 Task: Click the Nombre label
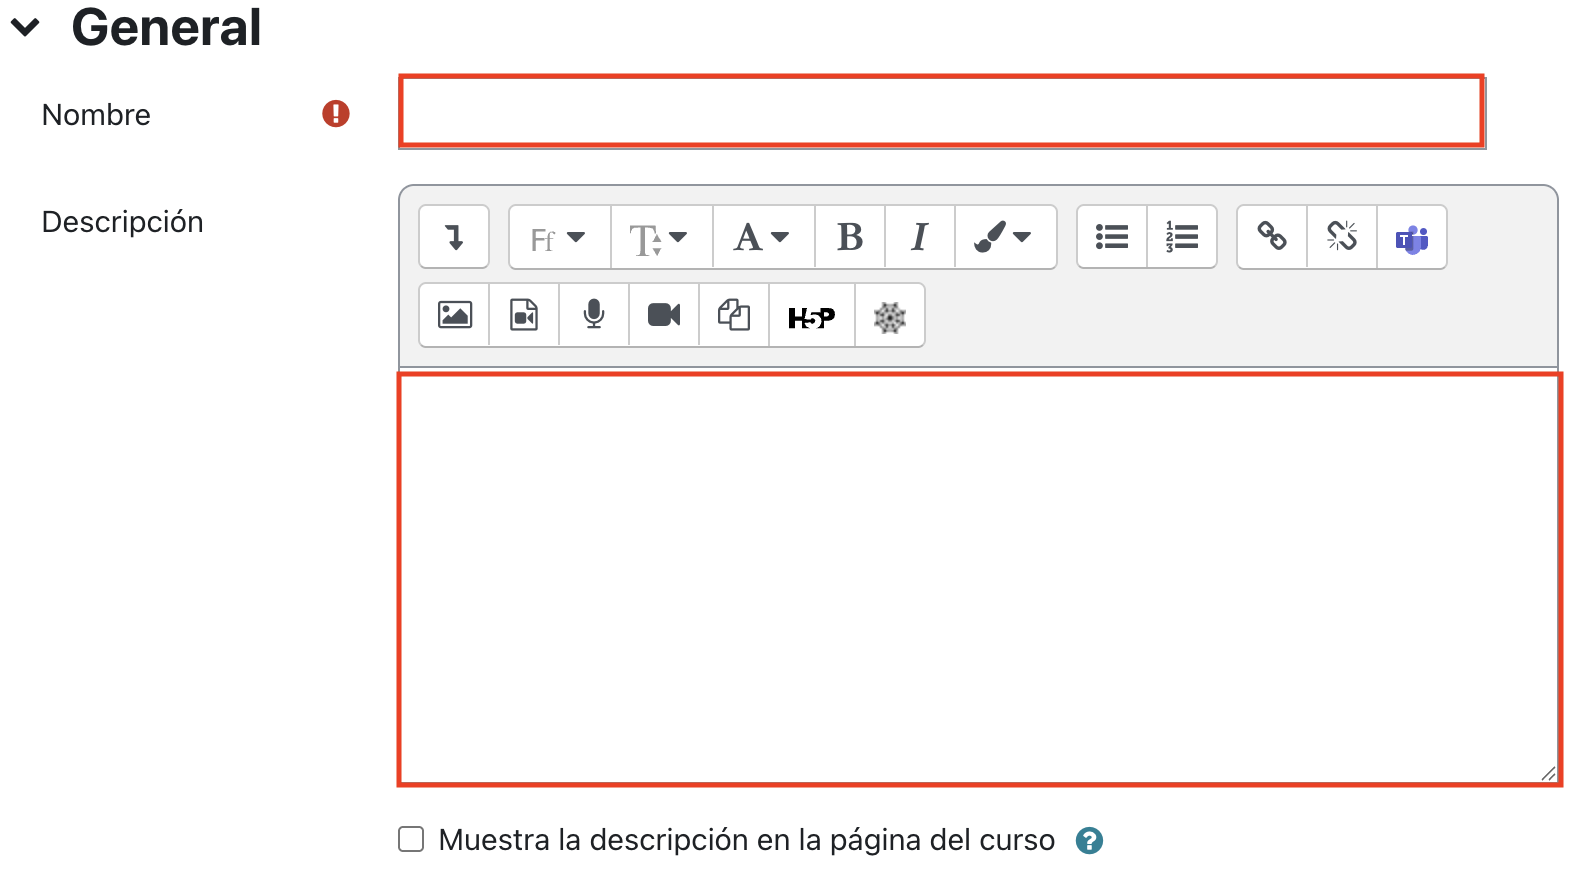[96, 115]
